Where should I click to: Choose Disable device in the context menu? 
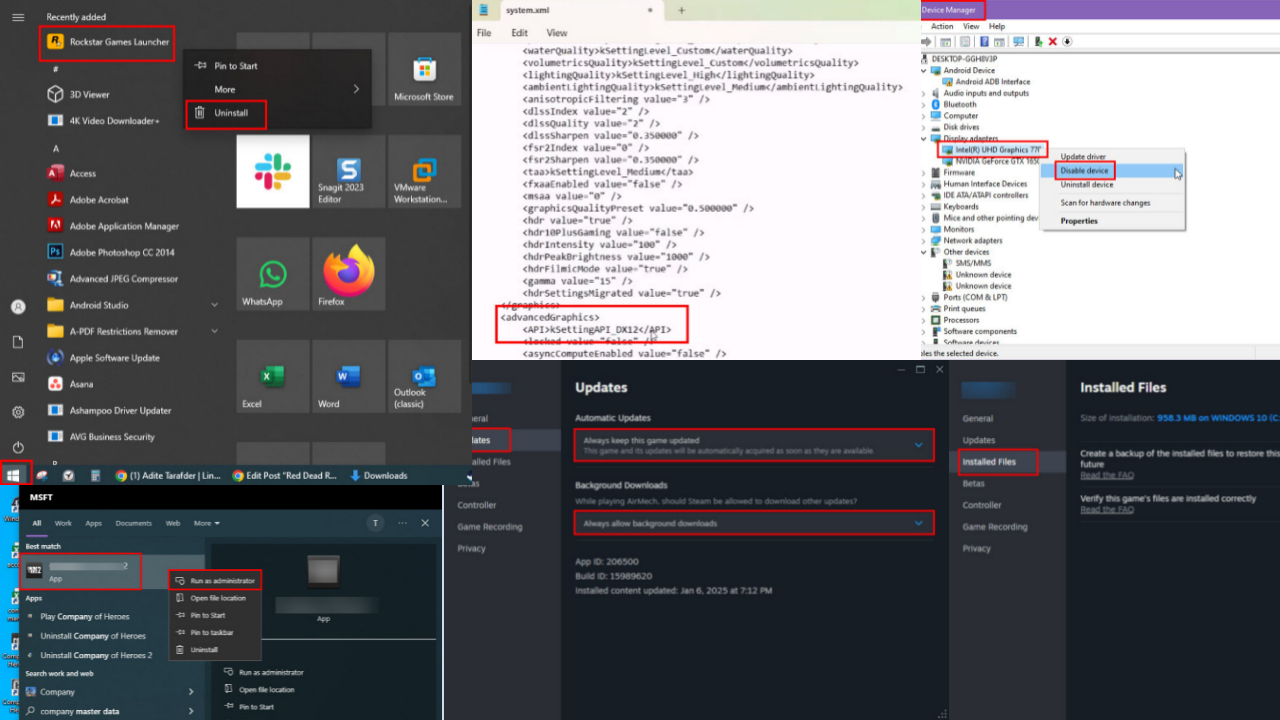click(x=1084, y=171)
